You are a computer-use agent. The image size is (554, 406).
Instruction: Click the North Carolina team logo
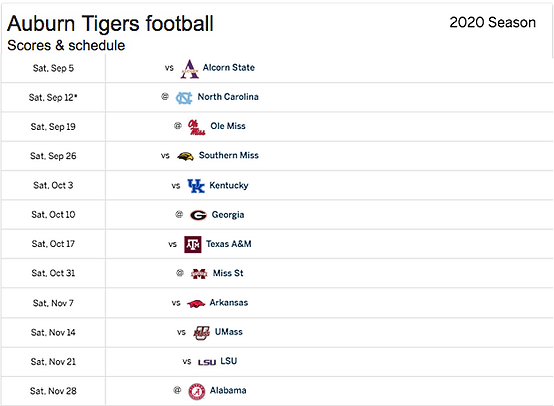click(184, 98)
